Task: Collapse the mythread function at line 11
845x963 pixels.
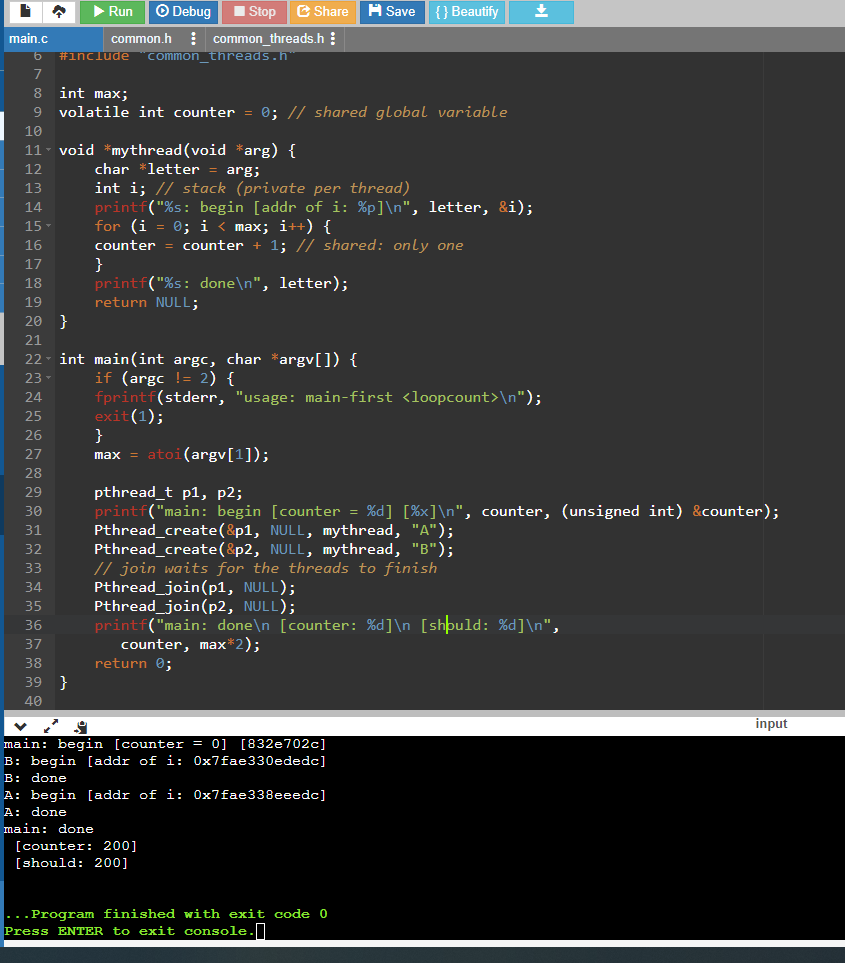Action: [49, 150]
